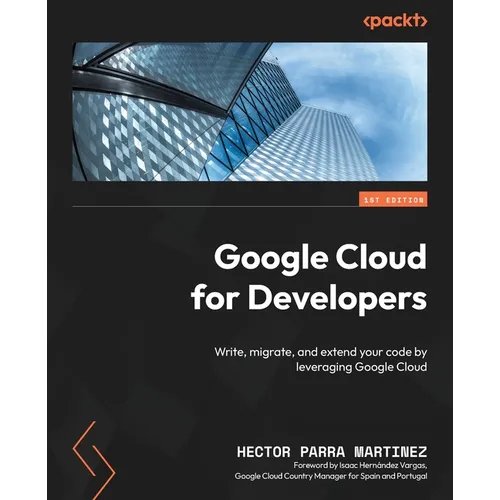Click the author name "HECTOR PARRA MARTINEZ"
The height and width of the screenshot is (500, 500).
point(332,452)
